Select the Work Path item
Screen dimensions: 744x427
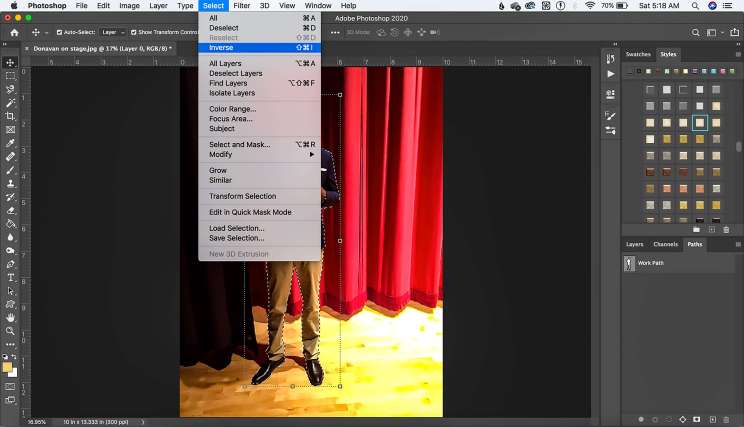coord(650,263)
